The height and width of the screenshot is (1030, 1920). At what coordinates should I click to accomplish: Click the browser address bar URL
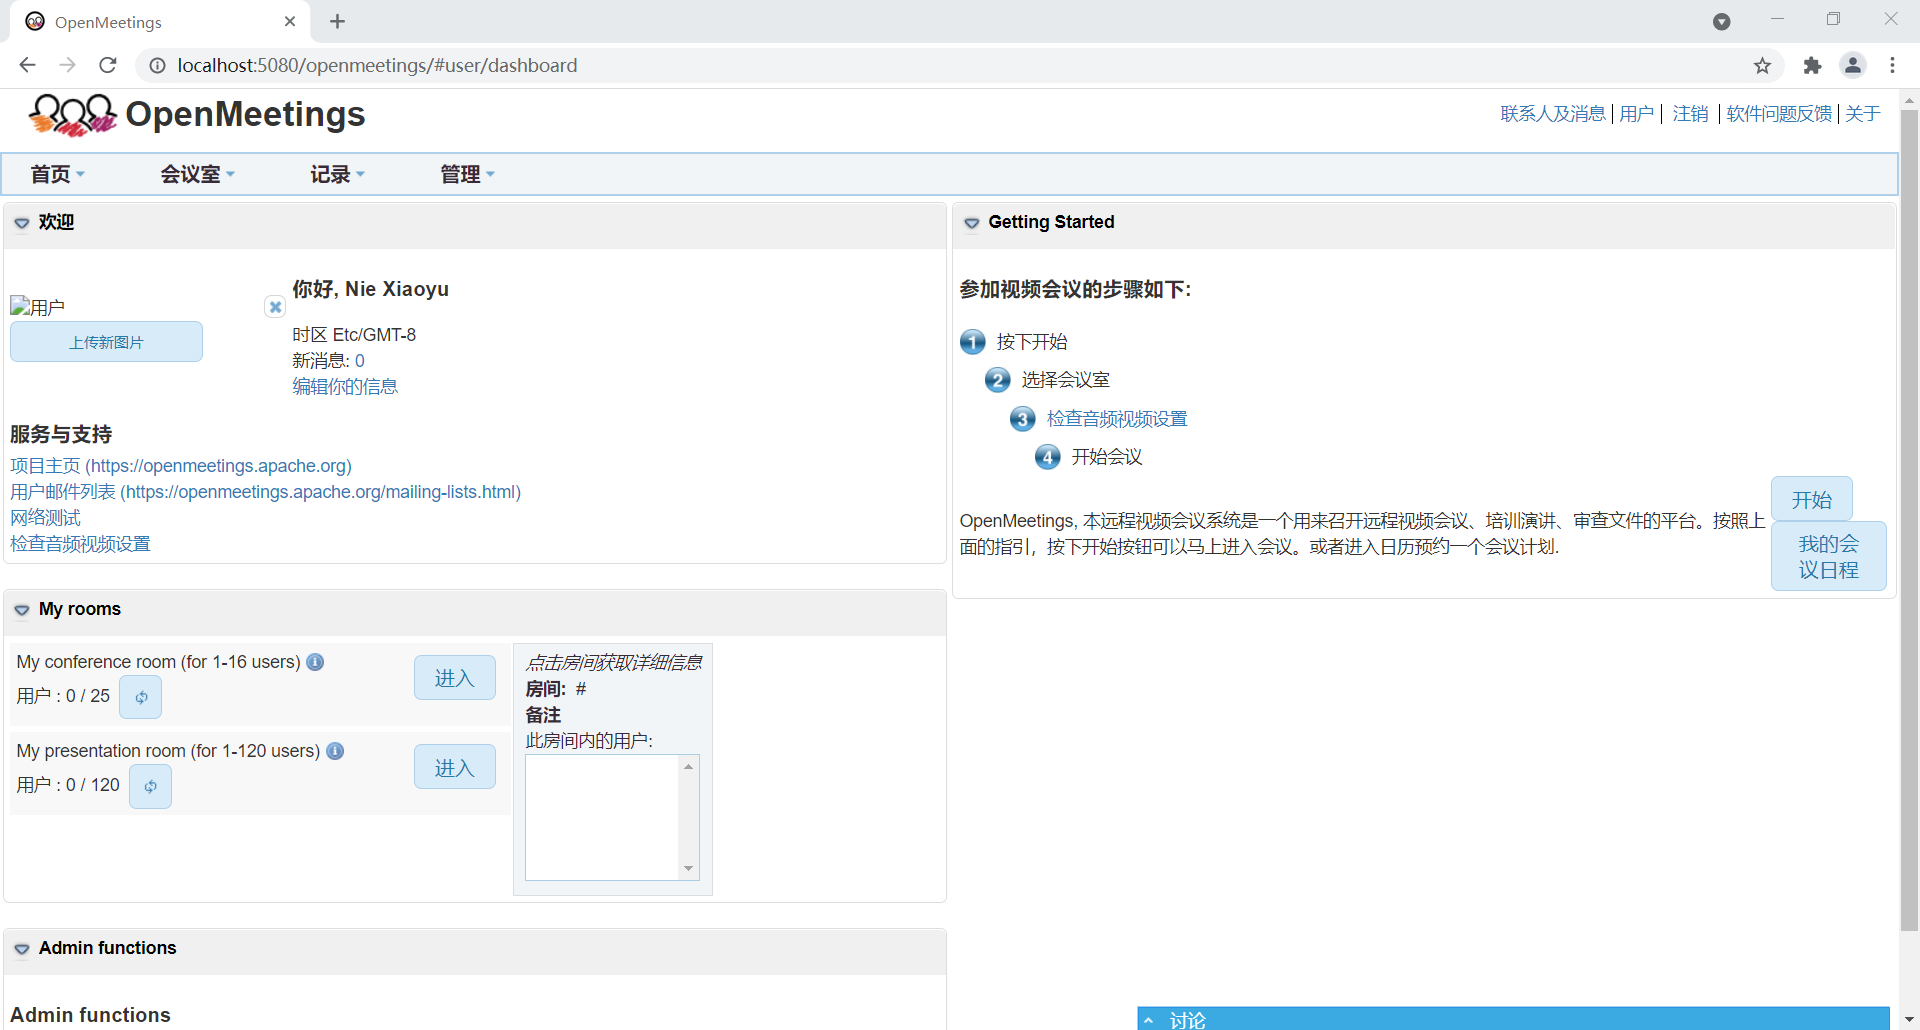point(377,65)
